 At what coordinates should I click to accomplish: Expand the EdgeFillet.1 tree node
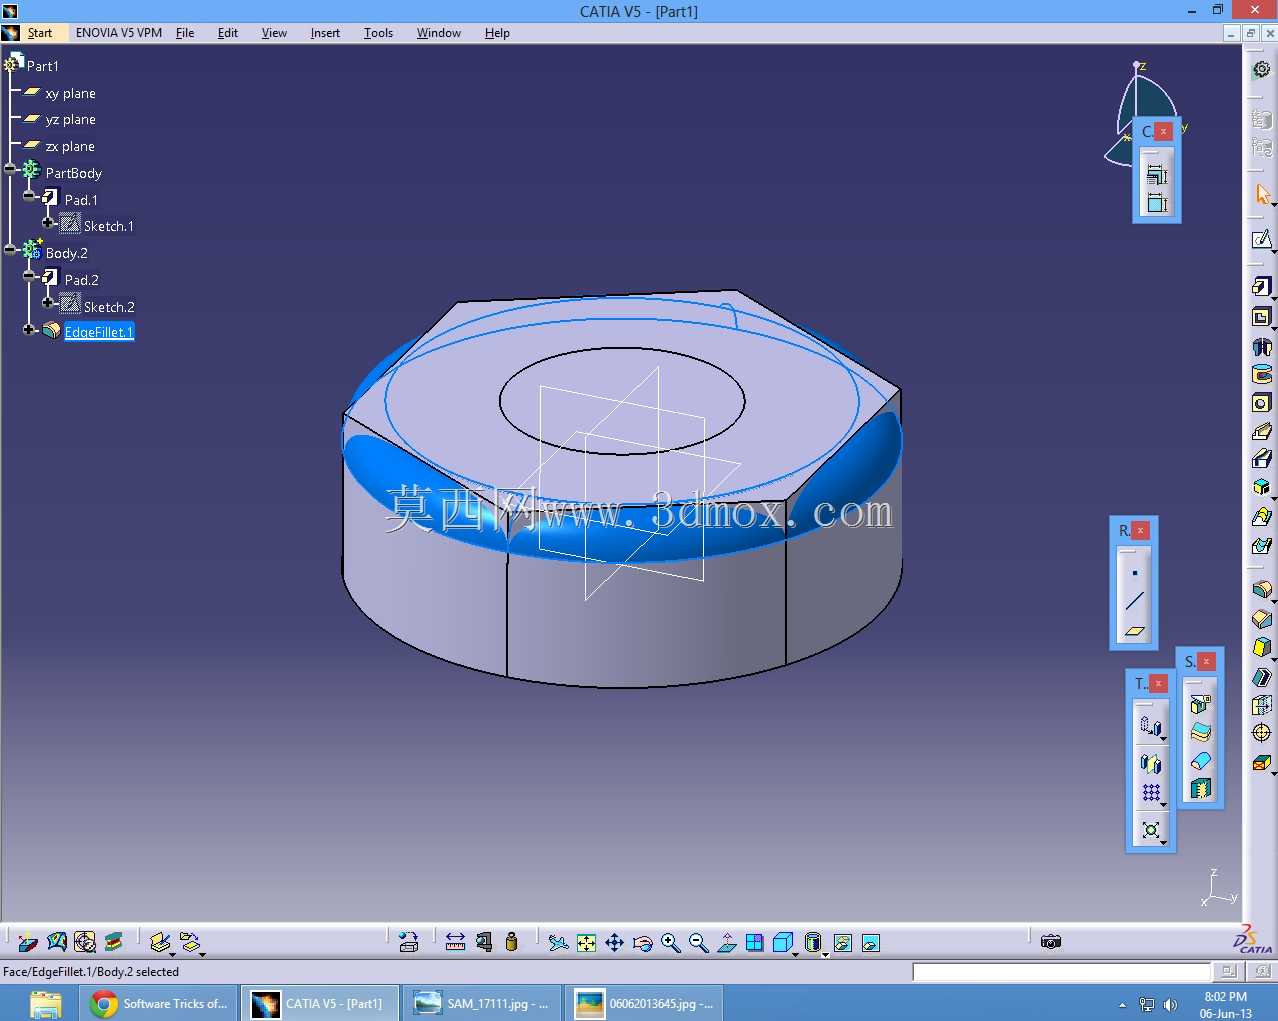[29, 329]
